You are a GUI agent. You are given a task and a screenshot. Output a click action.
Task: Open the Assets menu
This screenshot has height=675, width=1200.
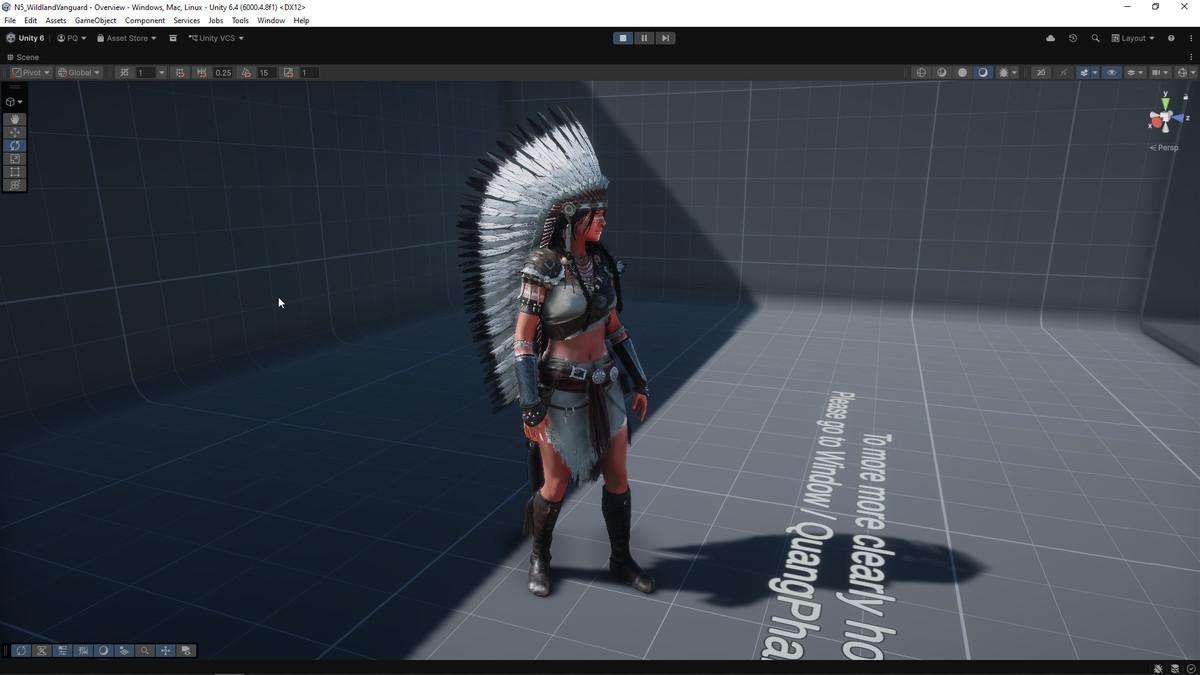[56, 20]
